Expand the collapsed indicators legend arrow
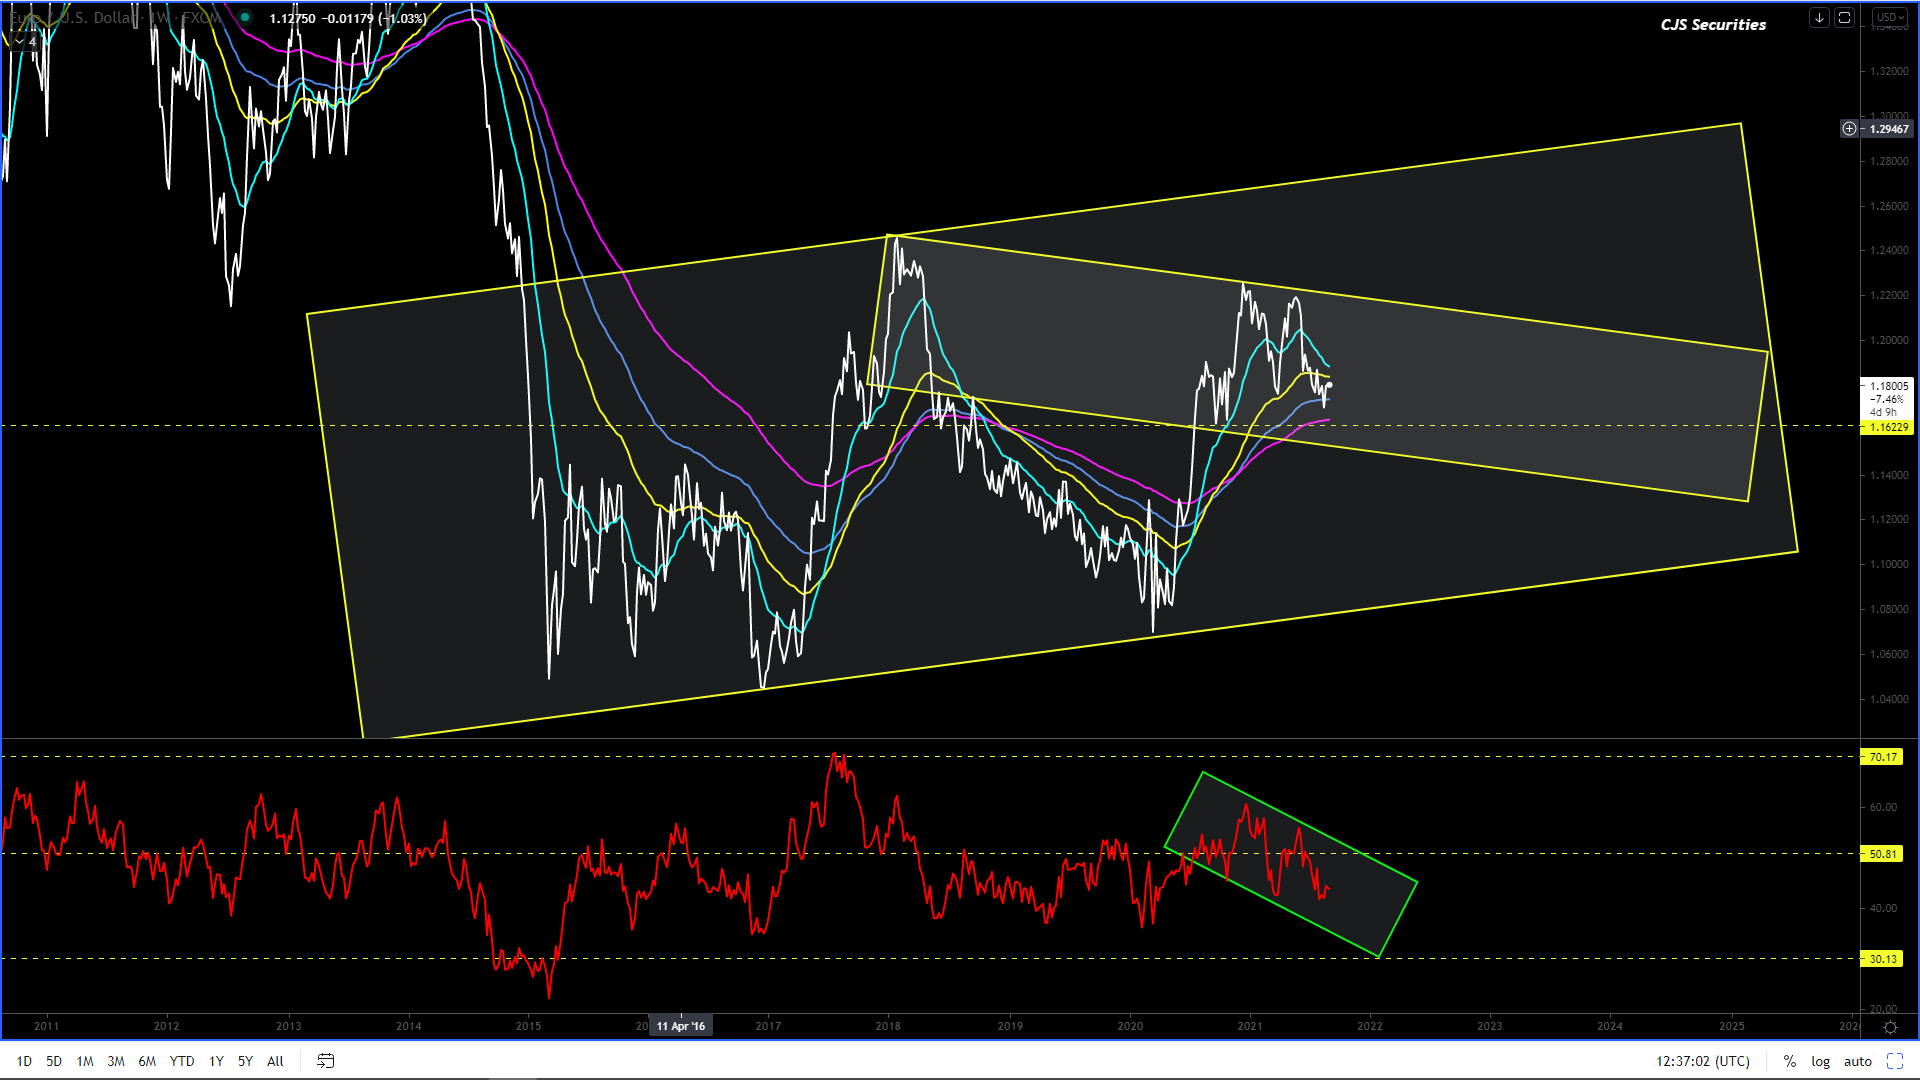 (x=19, y=41)
